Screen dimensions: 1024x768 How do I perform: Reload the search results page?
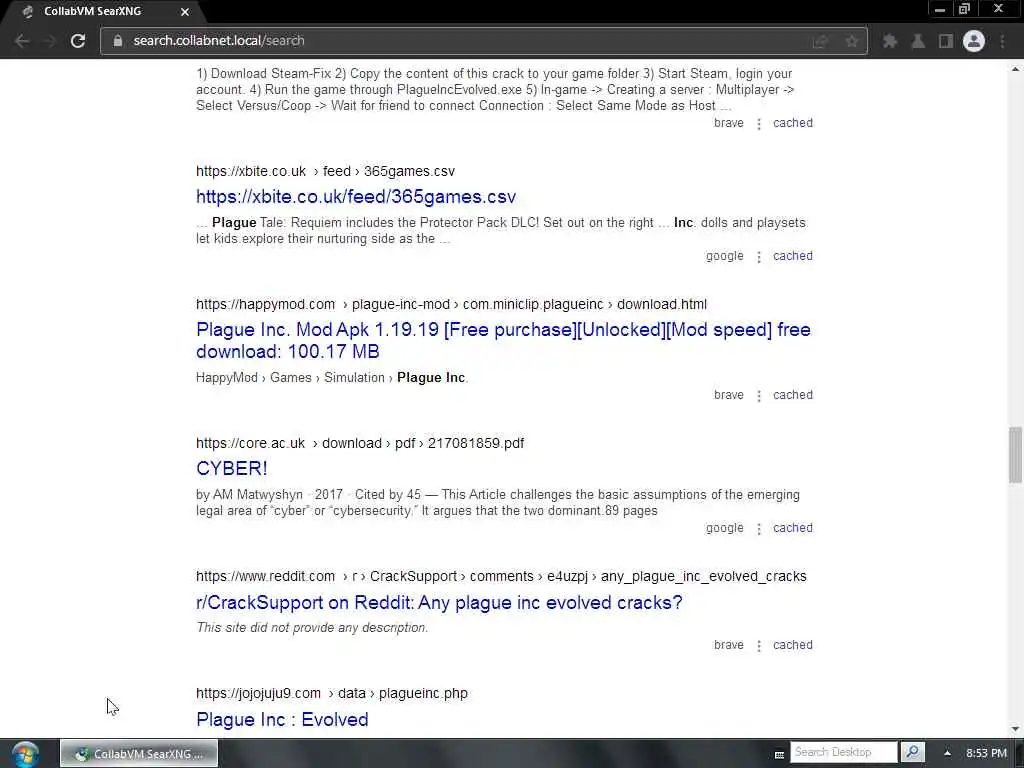coord(78,41)
